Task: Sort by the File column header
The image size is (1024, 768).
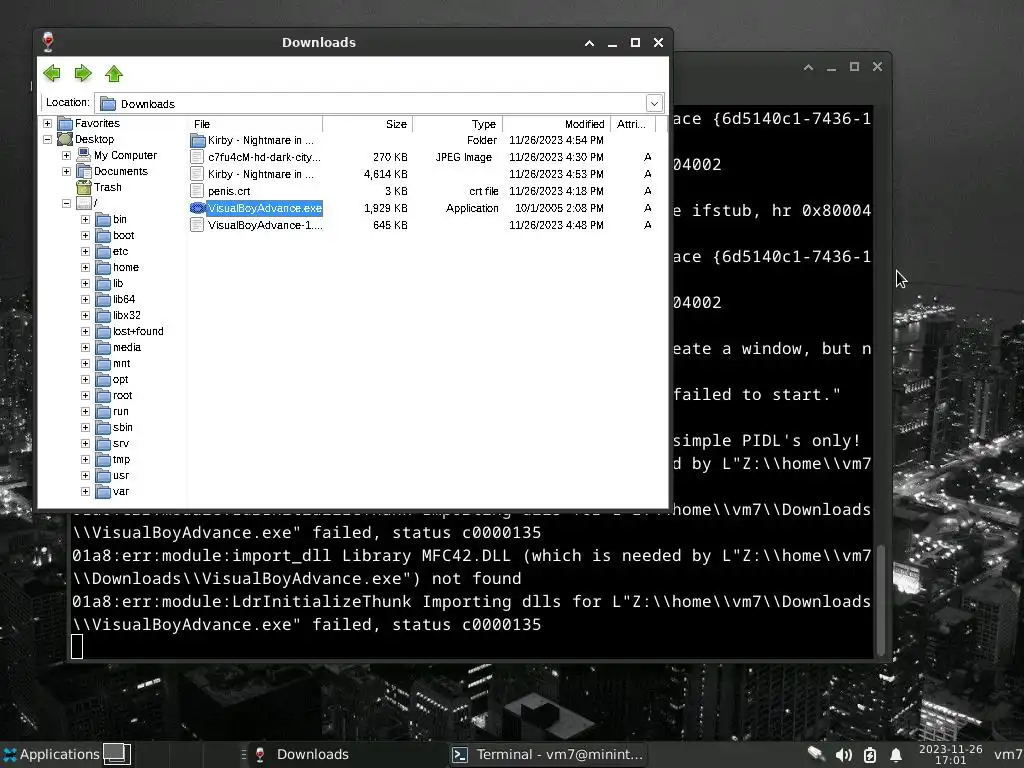Action: click(255, 124)
